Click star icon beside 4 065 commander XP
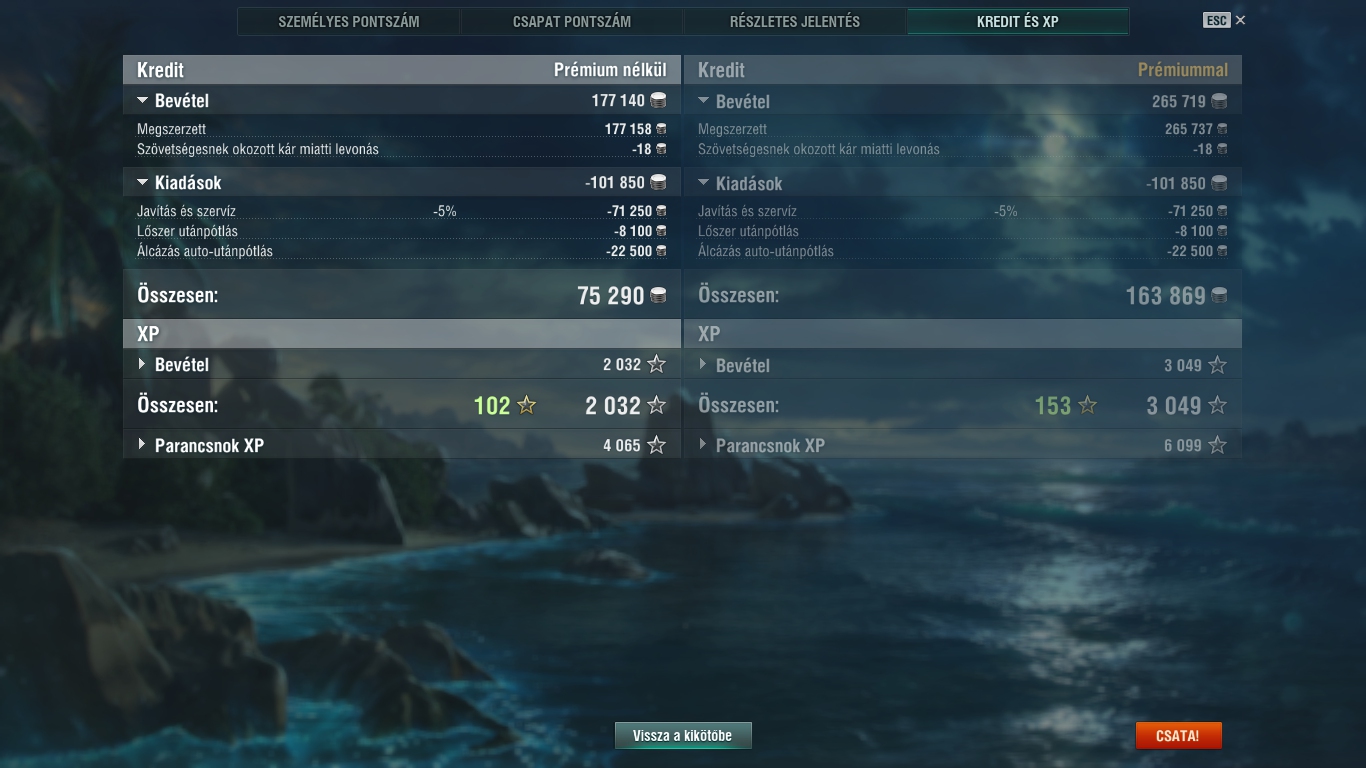 [x=656, y=445]
